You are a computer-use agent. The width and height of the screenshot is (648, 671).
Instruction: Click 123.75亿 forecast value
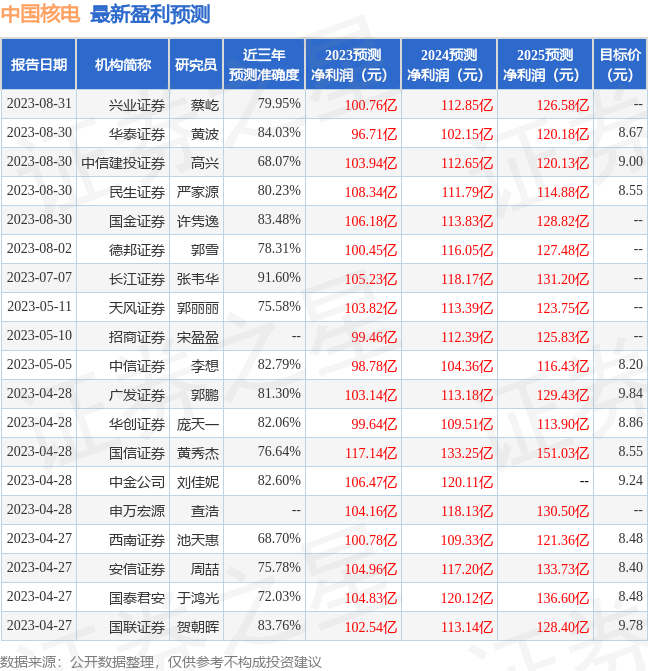[x=563, y=308]
